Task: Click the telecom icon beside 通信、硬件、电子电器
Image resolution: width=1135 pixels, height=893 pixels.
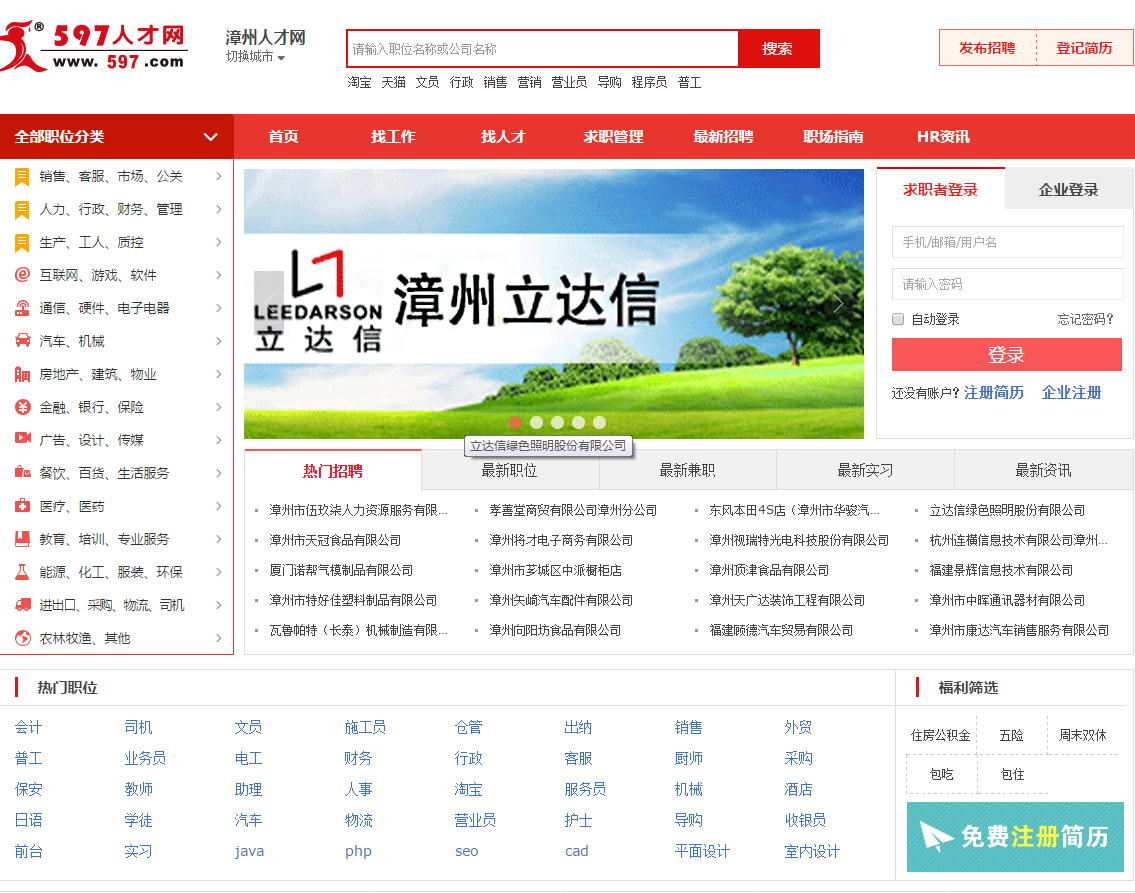Action: (22, 308)
